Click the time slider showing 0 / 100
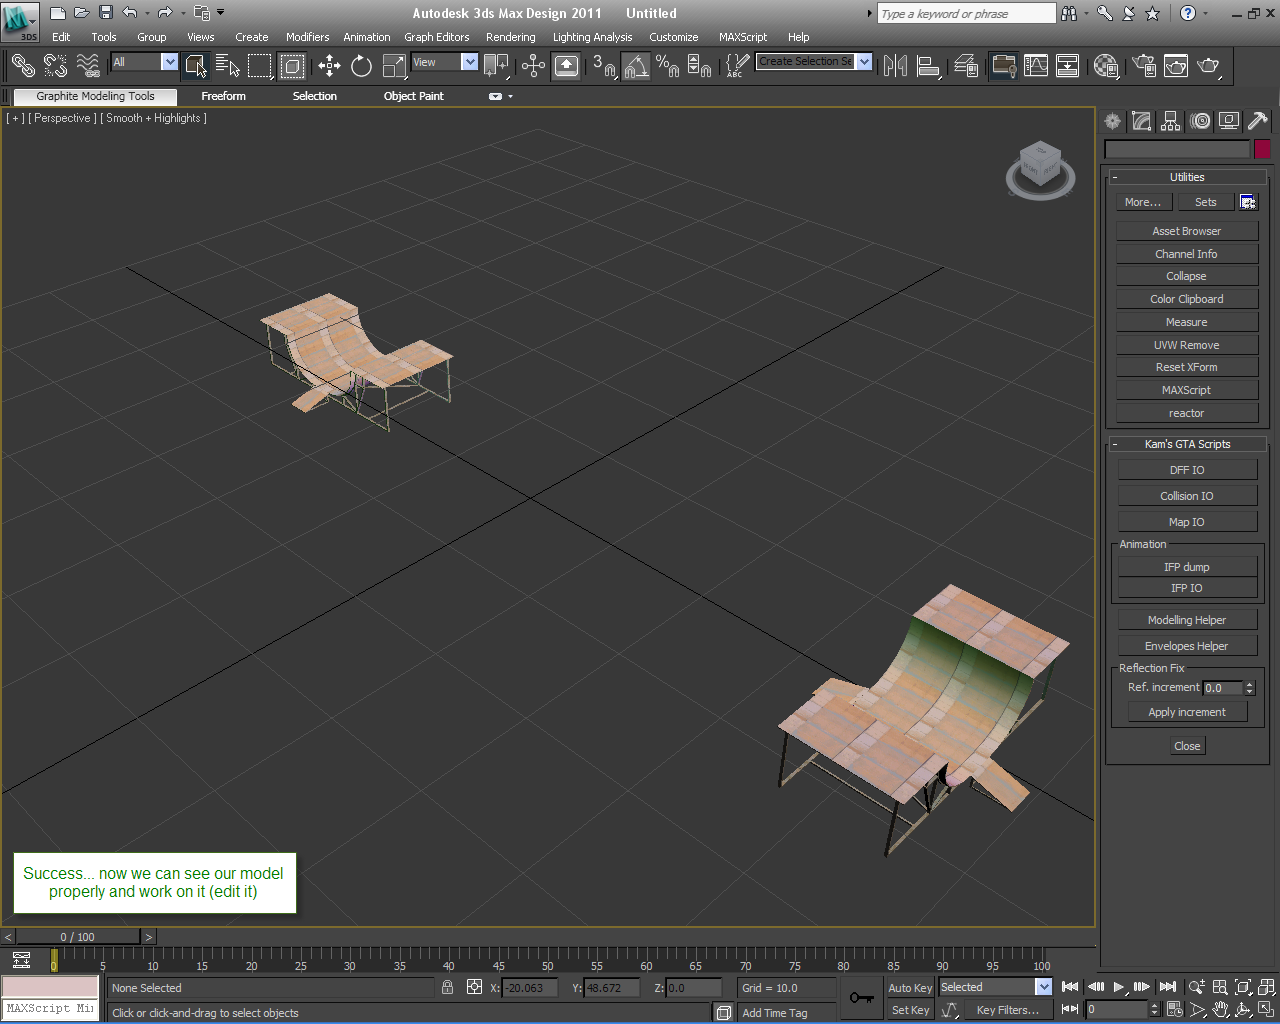The height and width of the screenshot is (1024, 1280). tap(77, 937)
